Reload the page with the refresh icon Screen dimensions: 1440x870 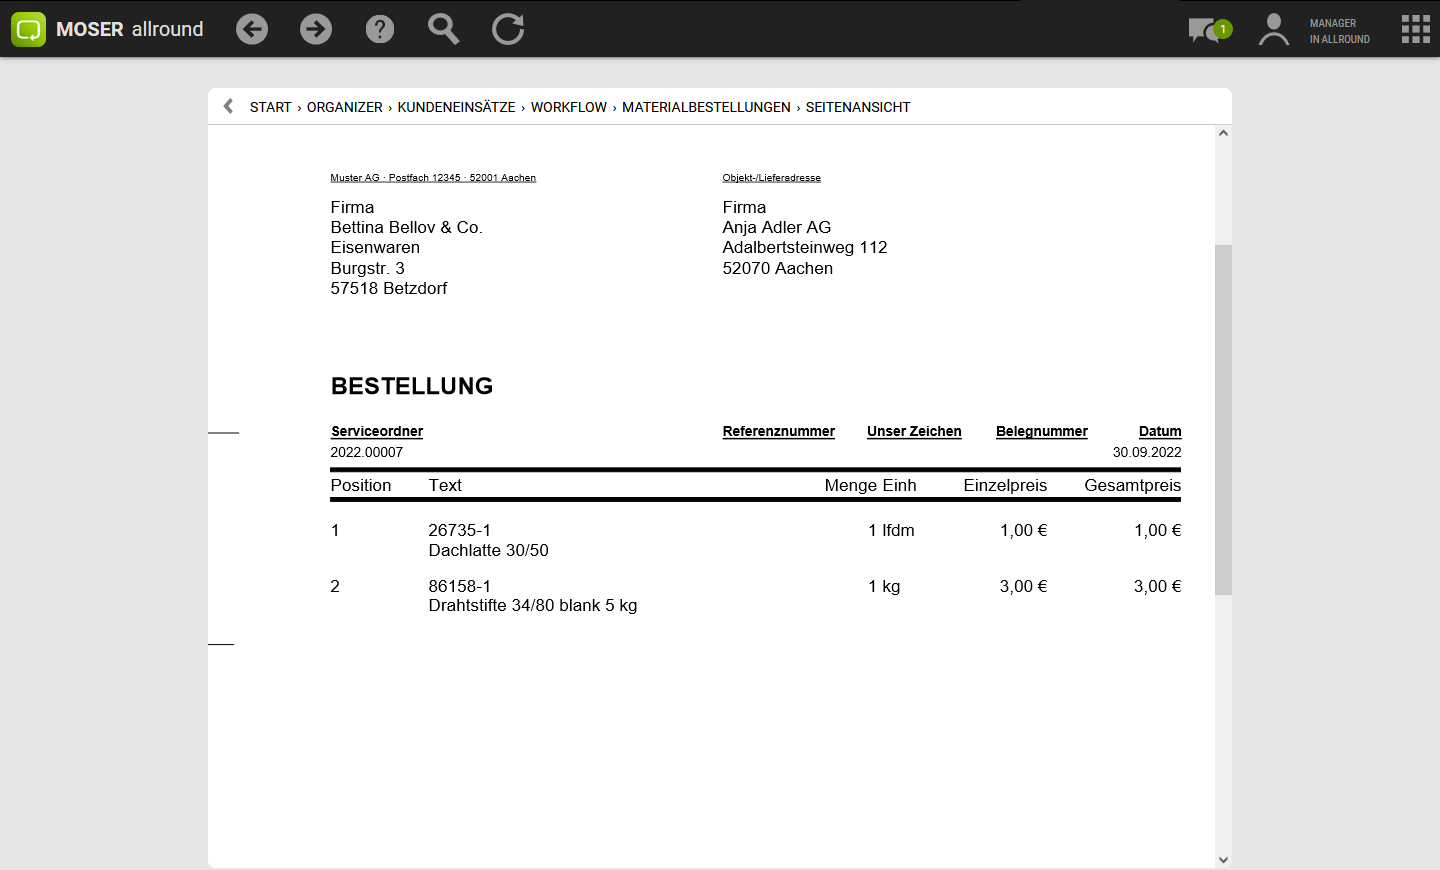(x=508, y=29)
